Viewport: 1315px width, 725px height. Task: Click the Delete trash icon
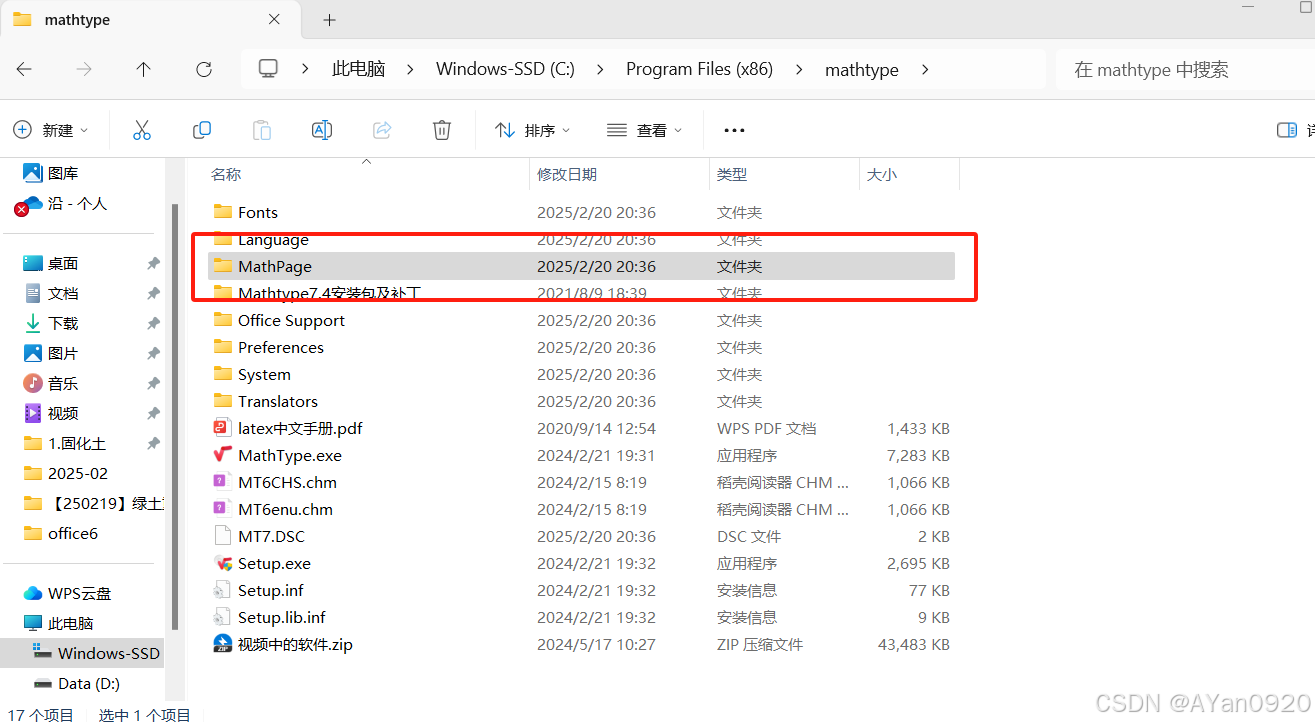[442, 130]
